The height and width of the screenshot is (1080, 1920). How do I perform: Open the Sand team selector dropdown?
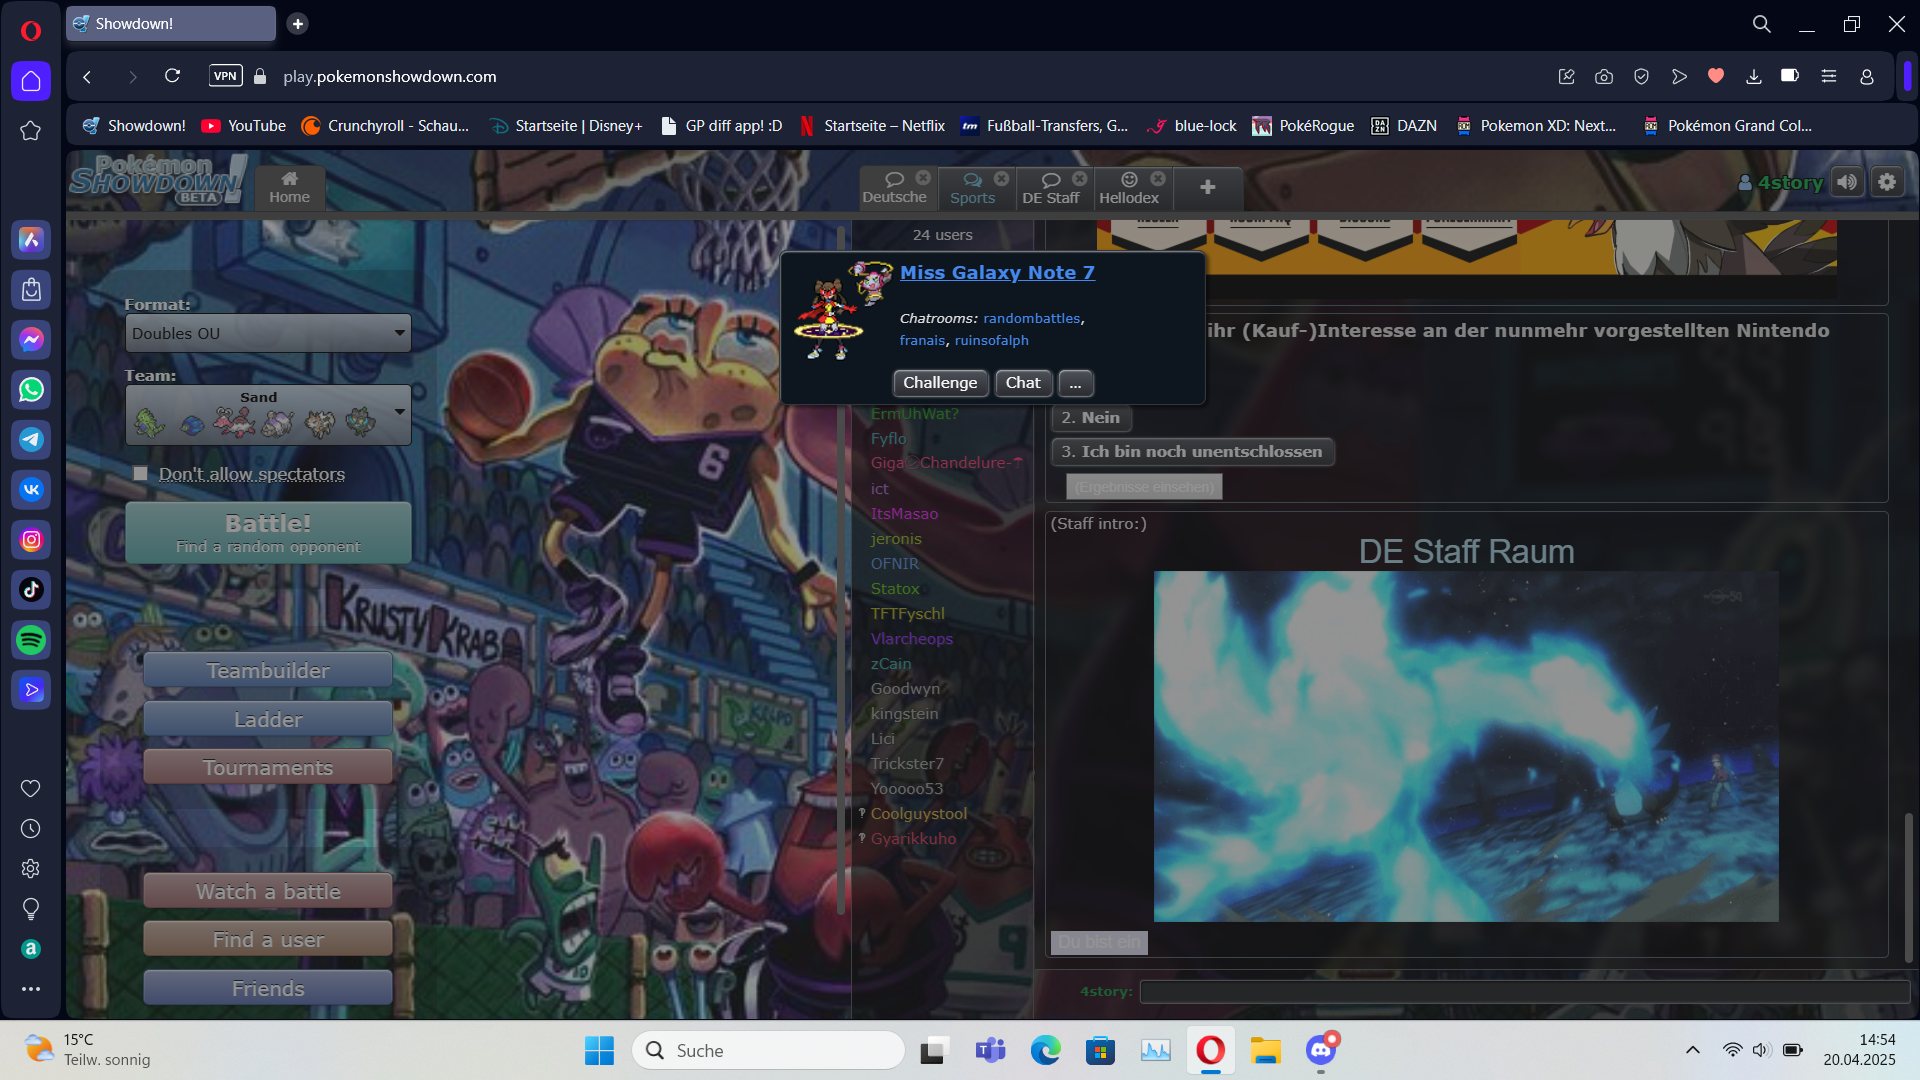(x=268, y=415)
